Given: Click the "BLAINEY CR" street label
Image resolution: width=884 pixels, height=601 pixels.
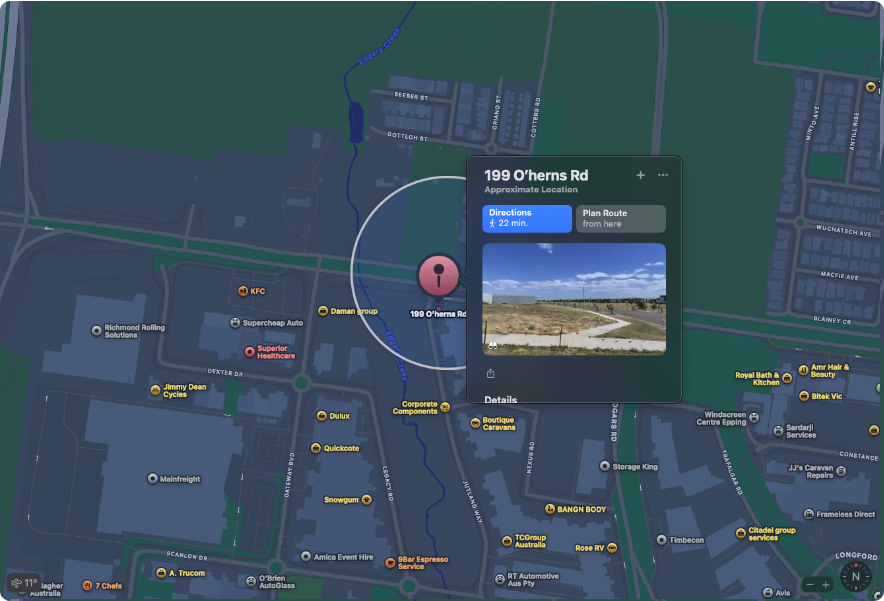Looking at the screenshot, I should pos(833,320).
